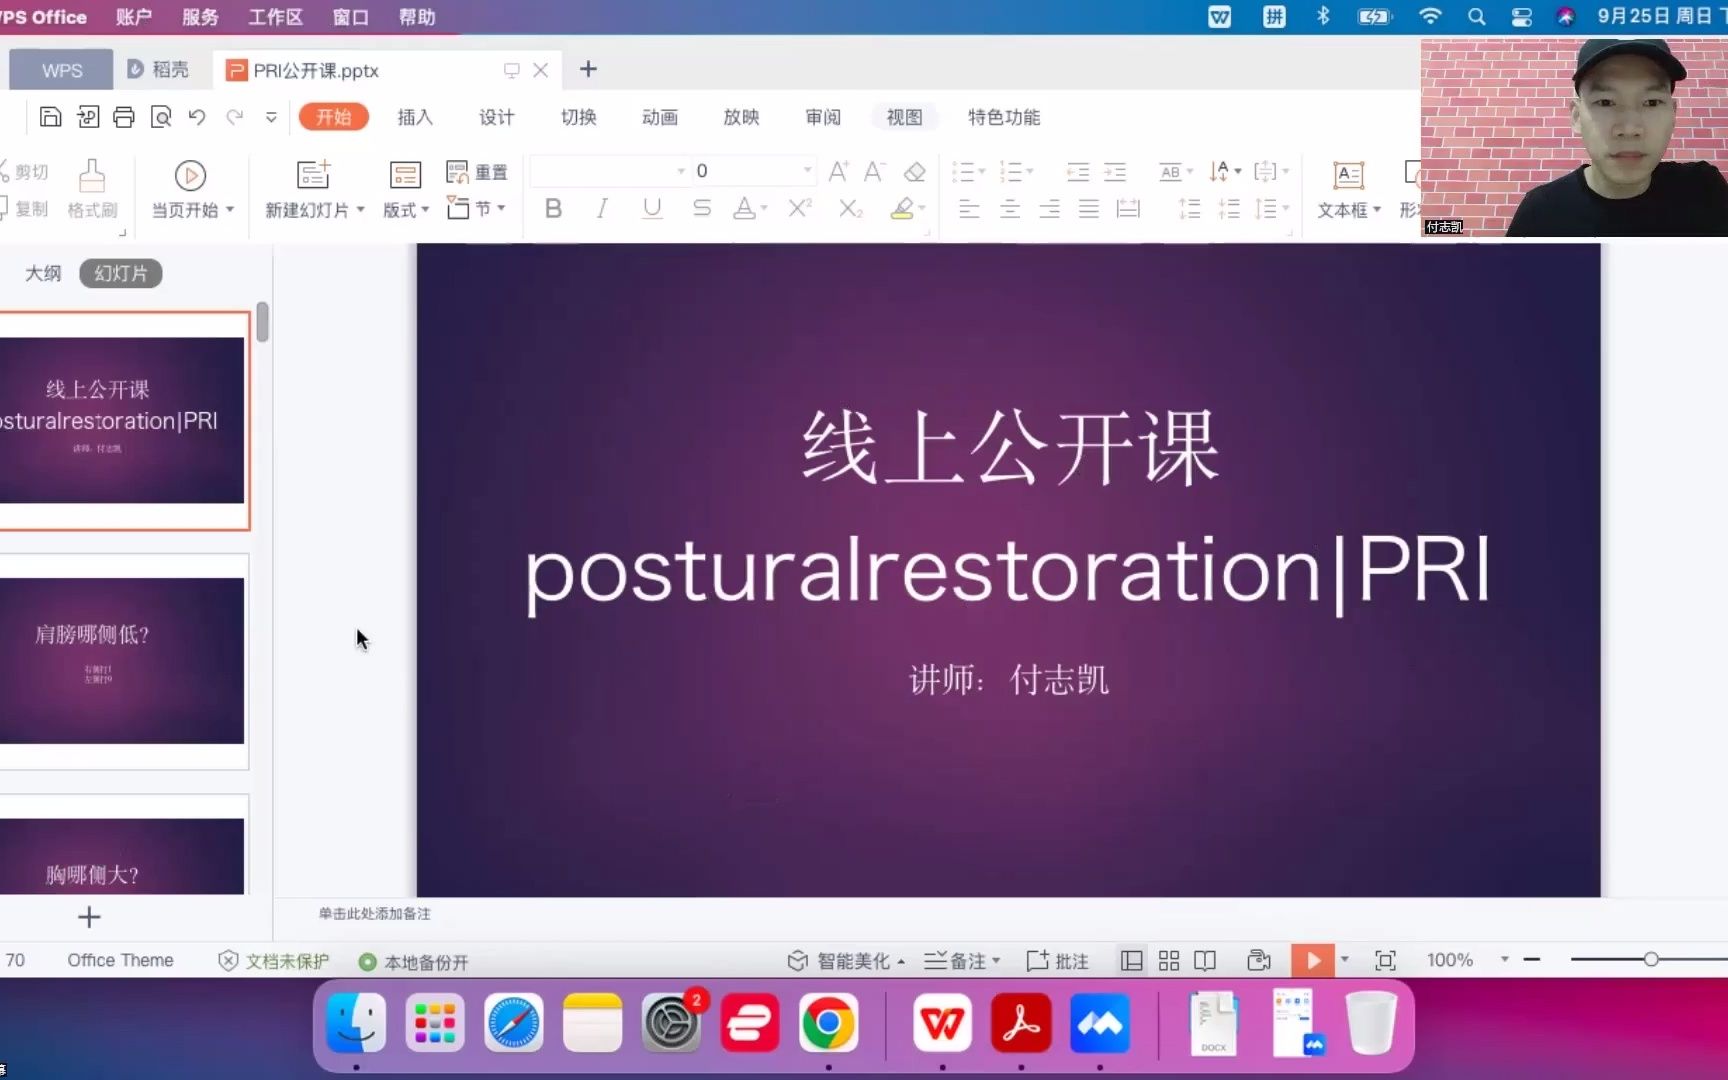Viewport: 1728px width, 1080px height.
Task: Redo the last action
Action: point(234,117)
